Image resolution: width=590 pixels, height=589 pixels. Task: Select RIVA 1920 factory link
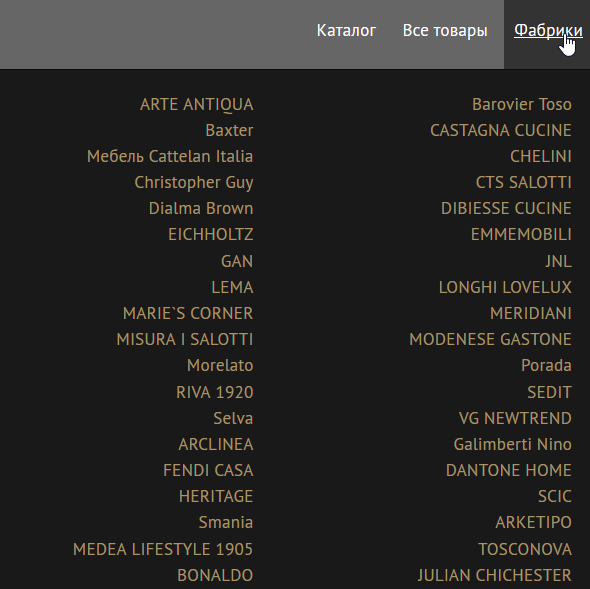214,393
